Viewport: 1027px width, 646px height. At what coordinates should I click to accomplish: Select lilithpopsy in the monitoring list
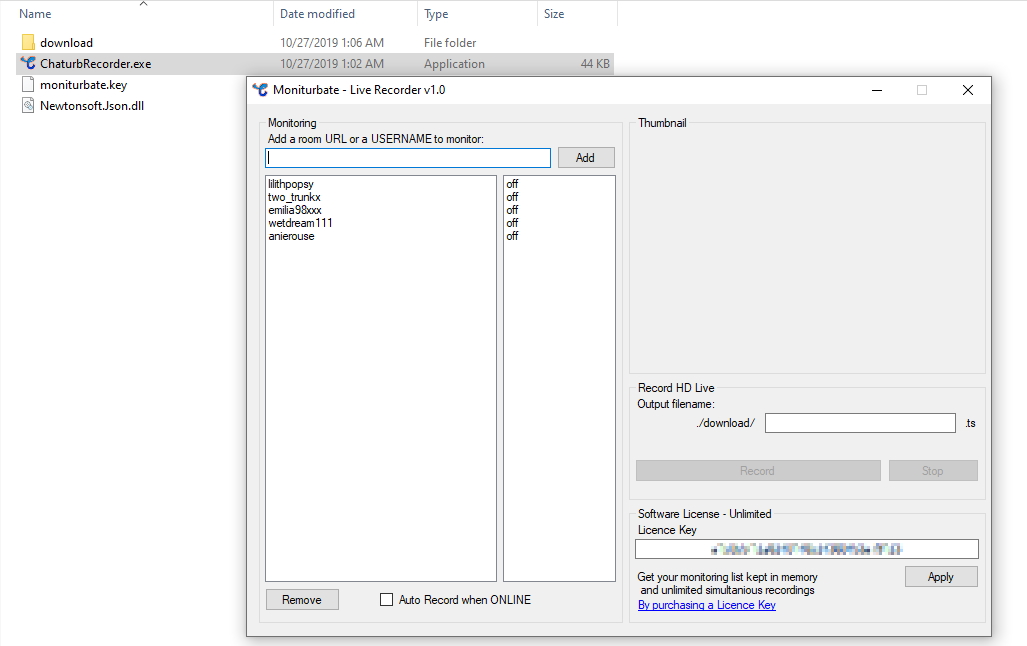[291, 184]
